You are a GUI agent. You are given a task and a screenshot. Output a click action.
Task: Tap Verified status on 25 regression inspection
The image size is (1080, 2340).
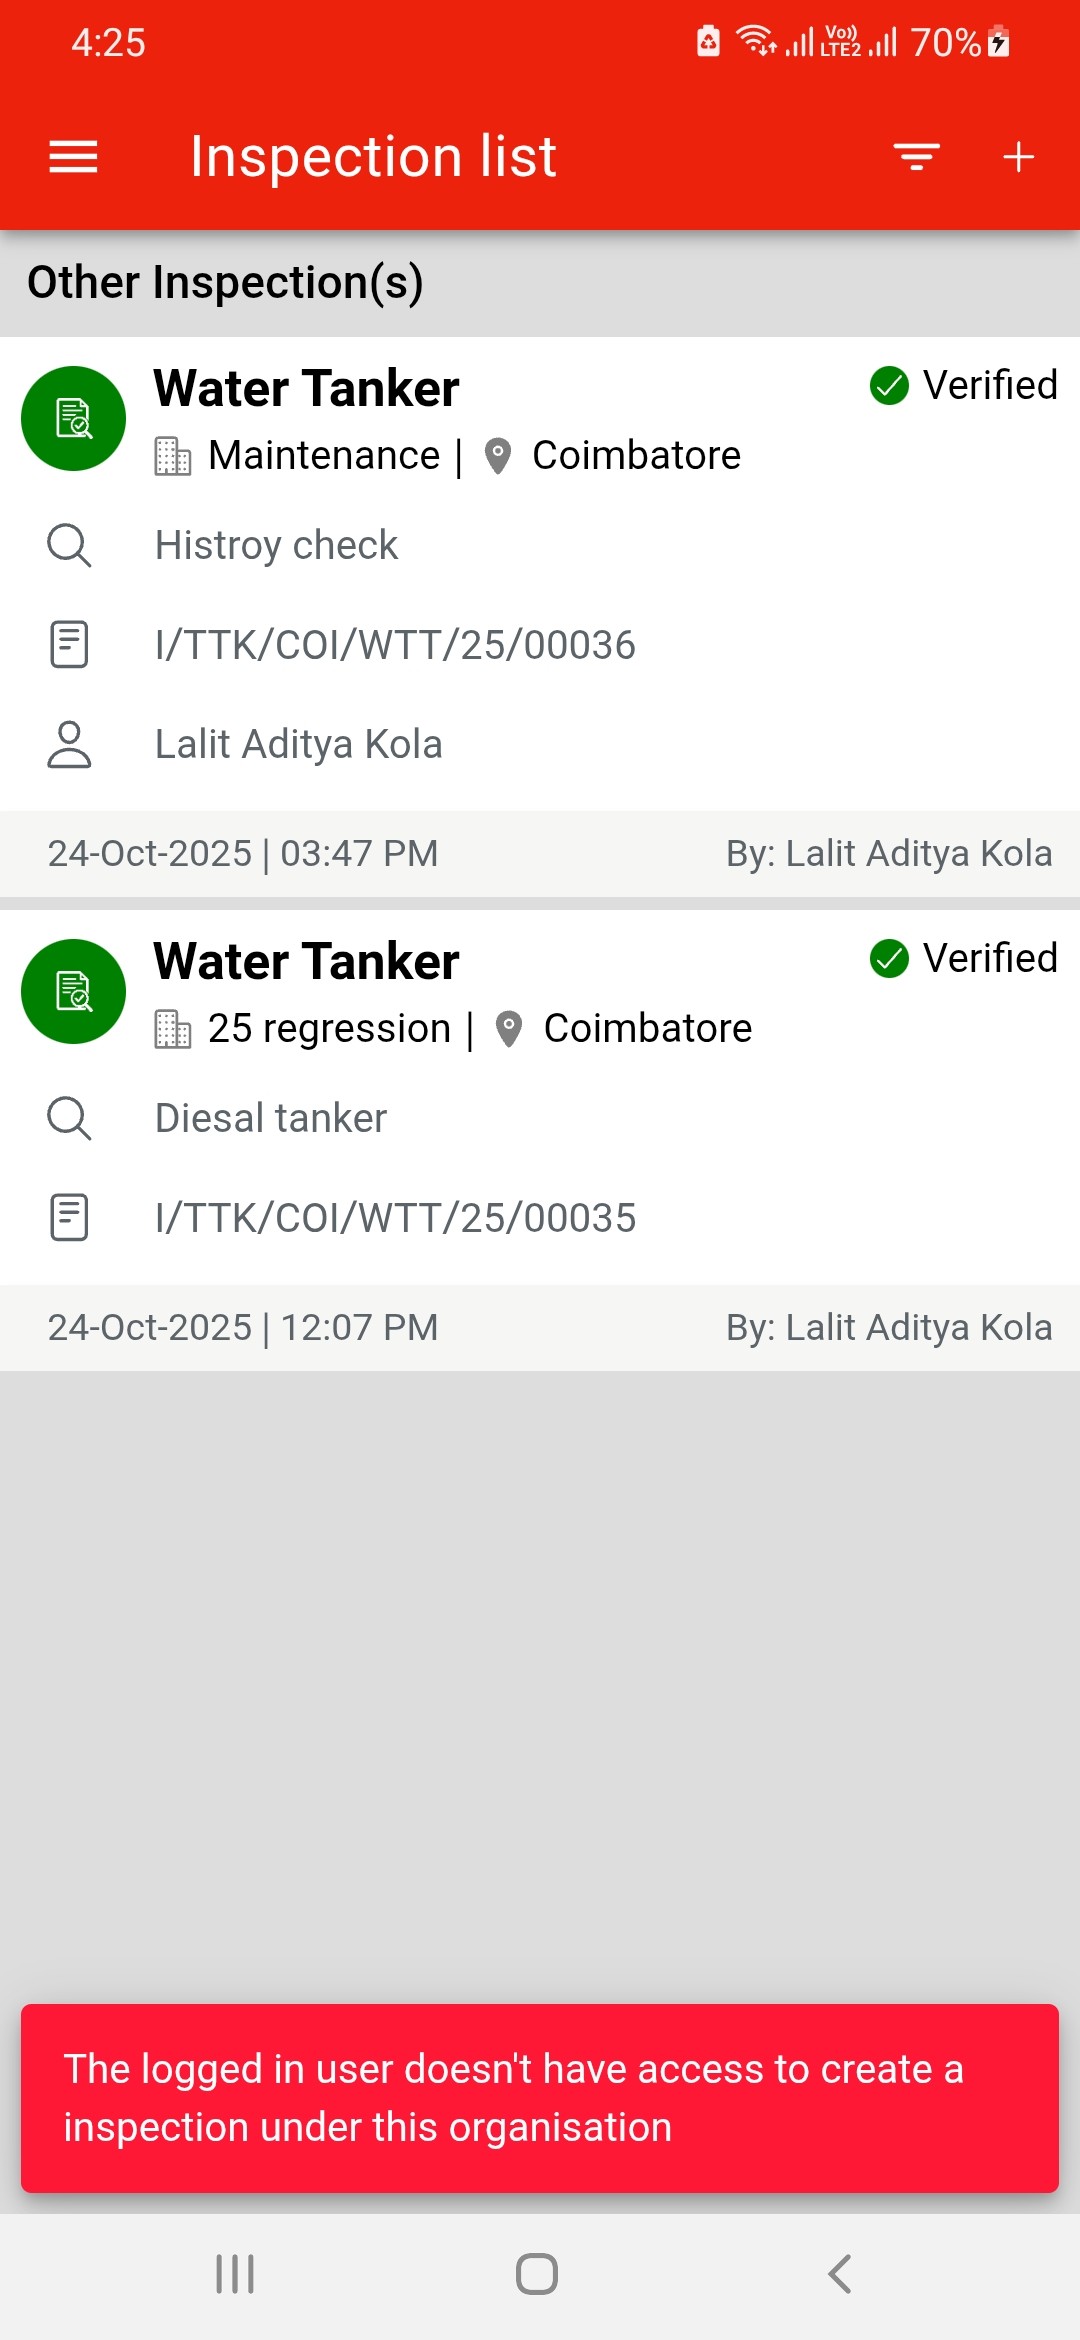[x=964, y=958]
